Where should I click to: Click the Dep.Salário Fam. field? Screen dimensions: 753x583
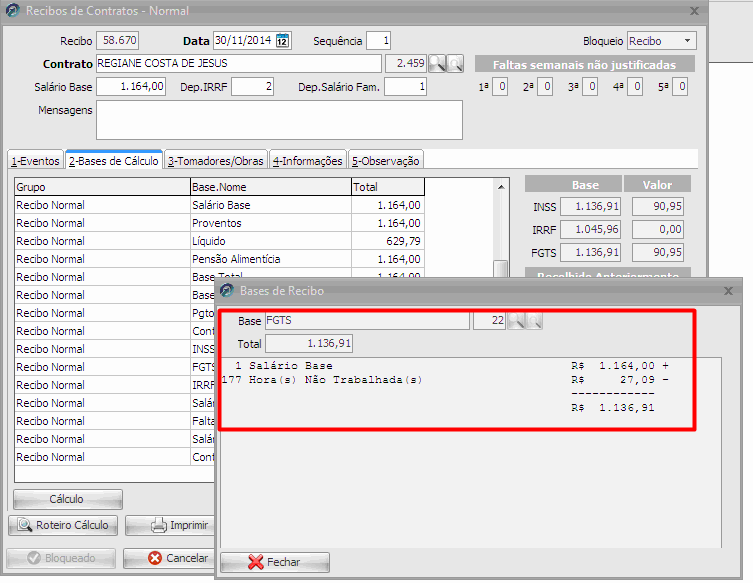[x=405, y=87]
